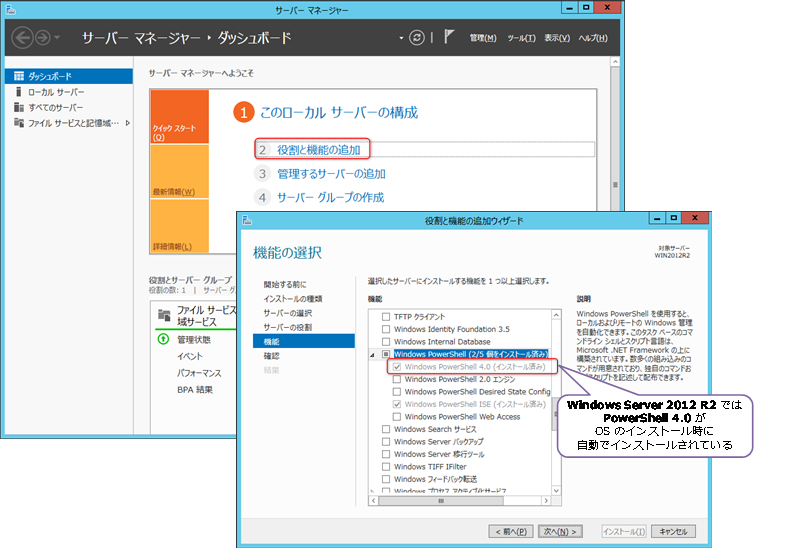
Task: Check Windows Search サービス feature
Action: click(x=386, y=429)
